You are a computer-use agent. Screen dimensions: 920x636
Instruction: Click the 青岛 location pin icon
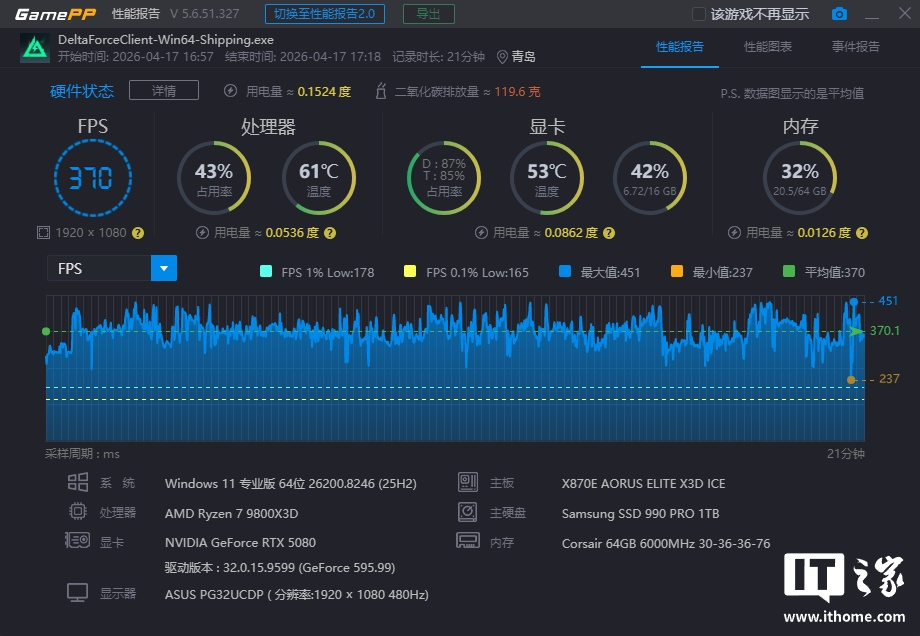(x=502, y=57)
